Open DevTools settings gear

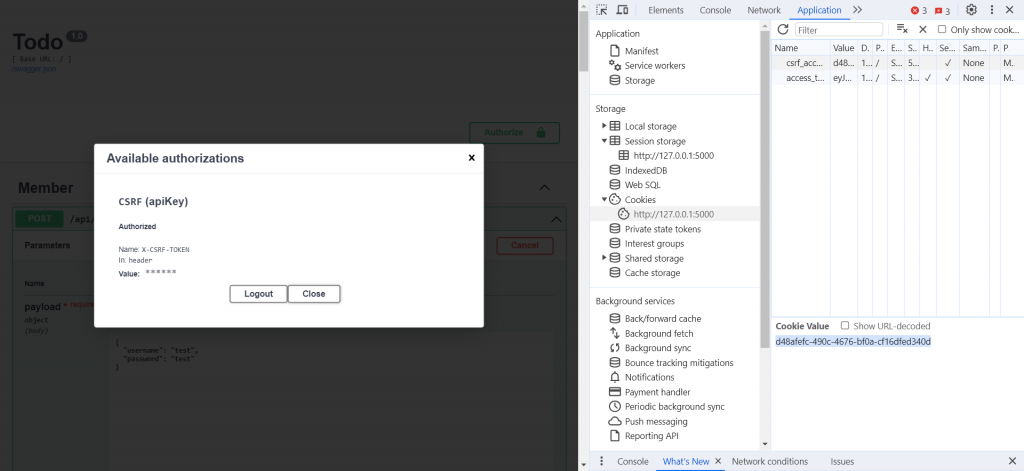[971, 10]
